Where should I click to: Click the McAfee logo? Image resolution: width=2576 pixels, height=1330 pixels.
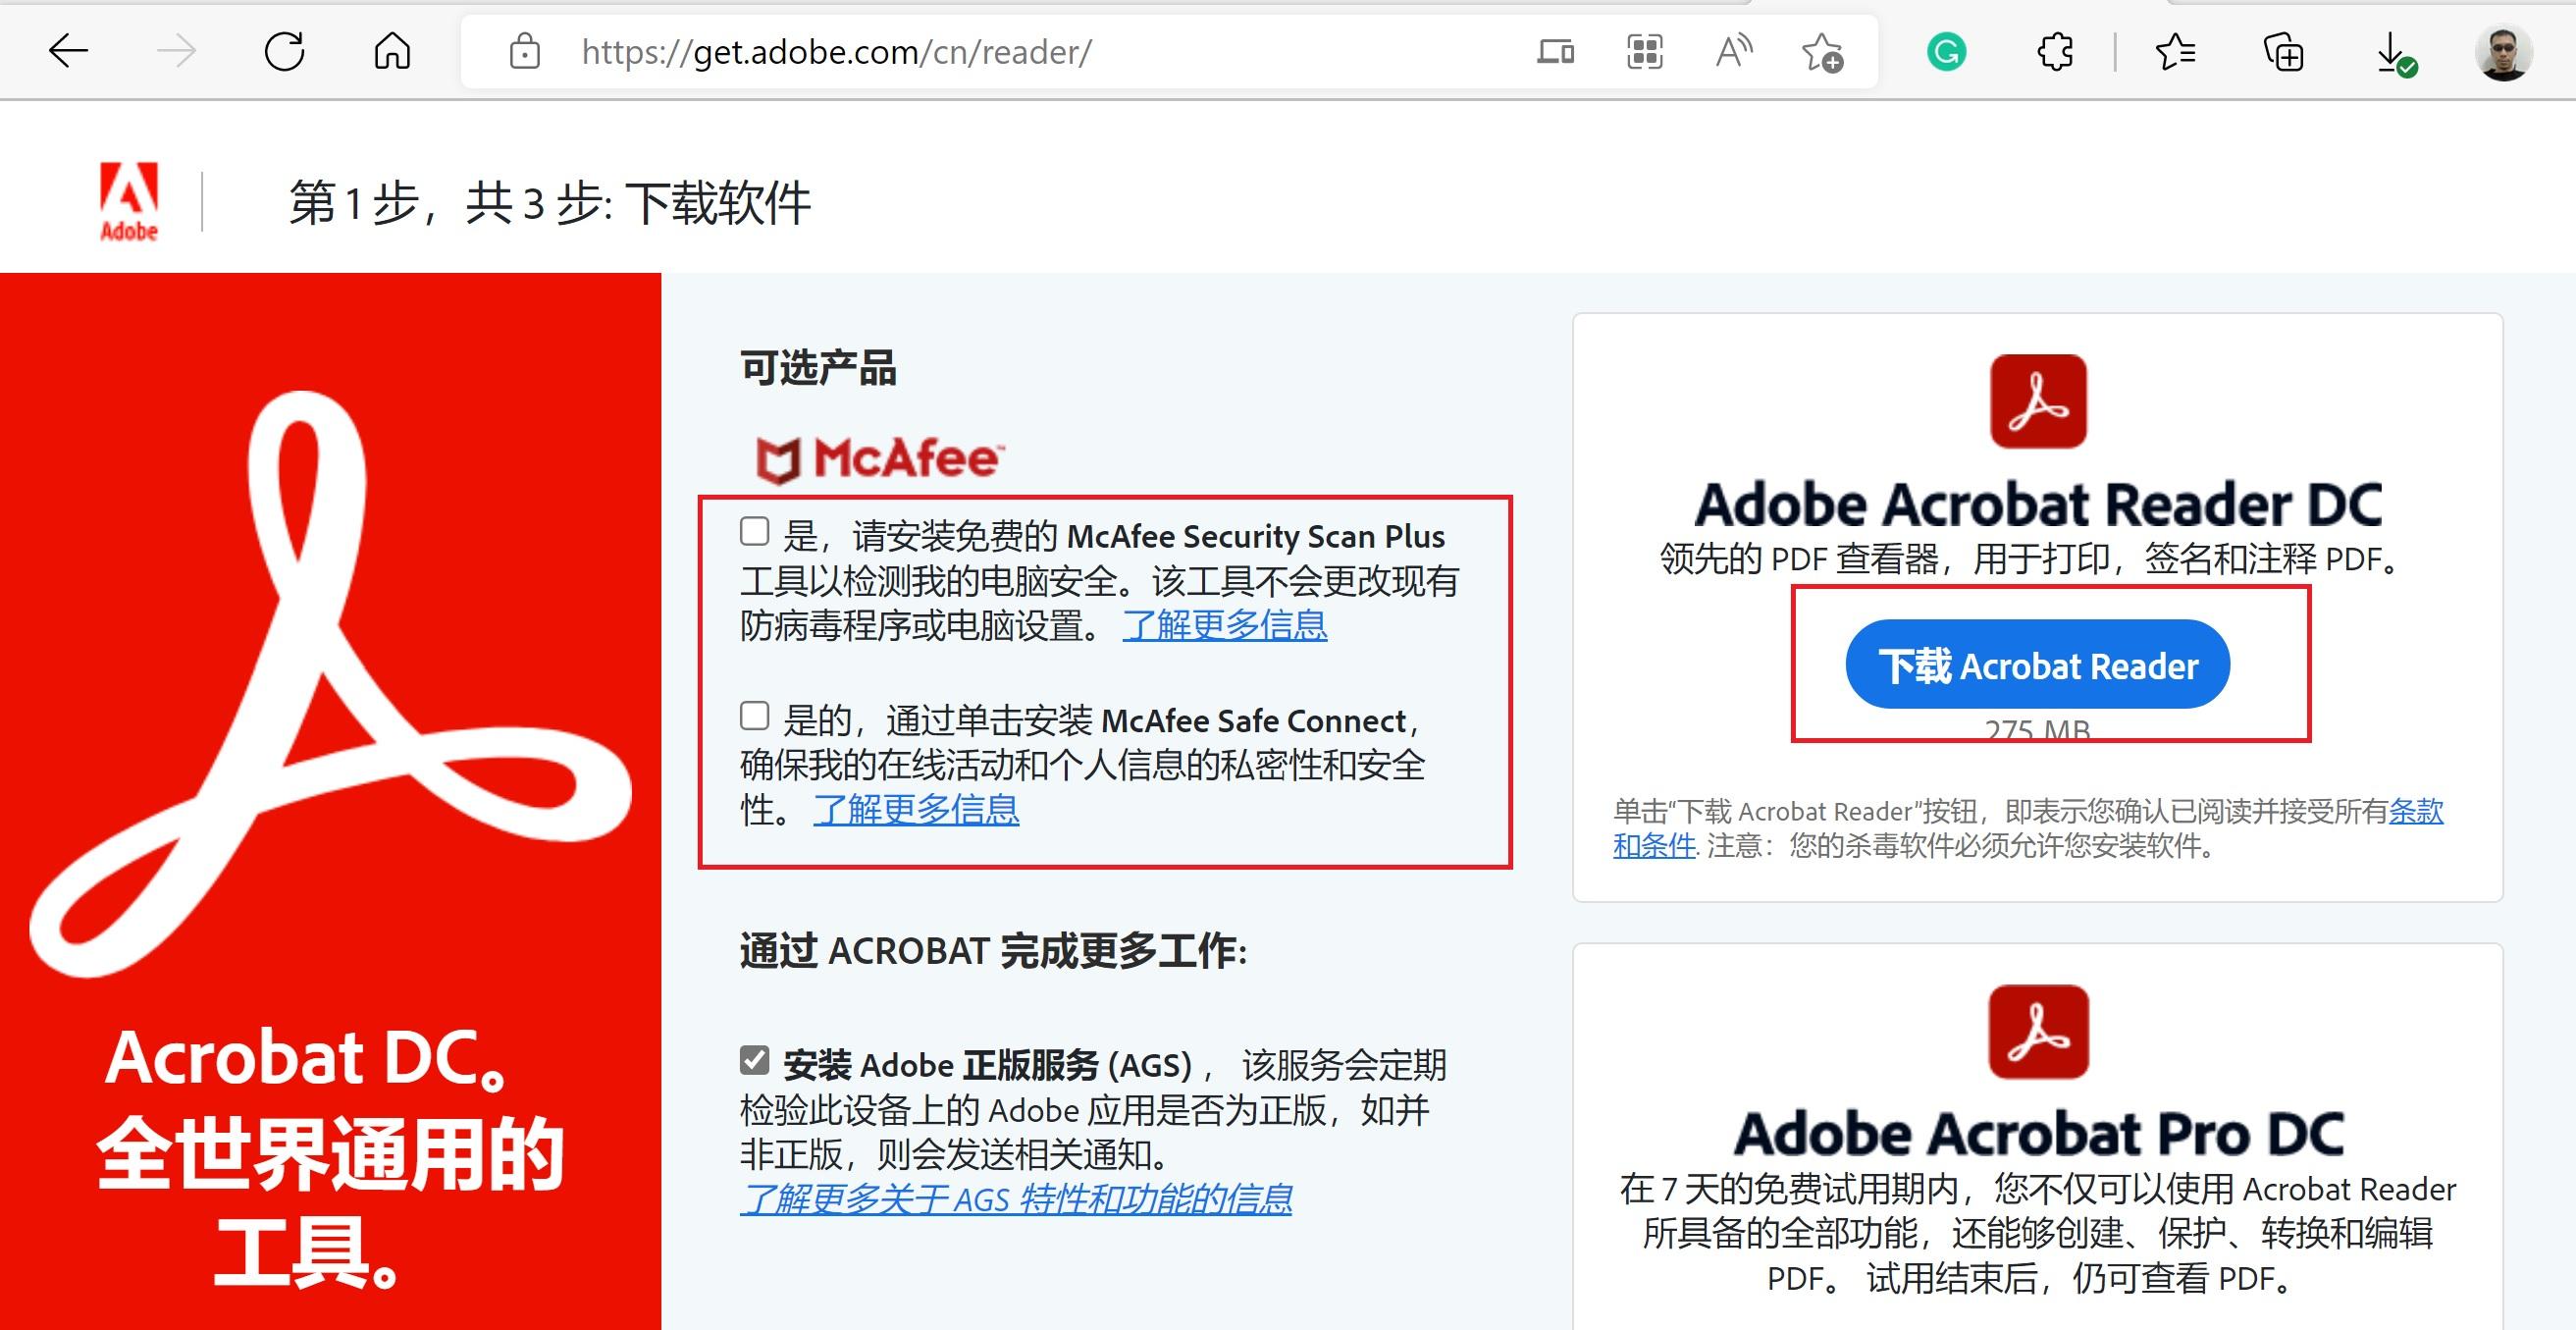[879, 459]
